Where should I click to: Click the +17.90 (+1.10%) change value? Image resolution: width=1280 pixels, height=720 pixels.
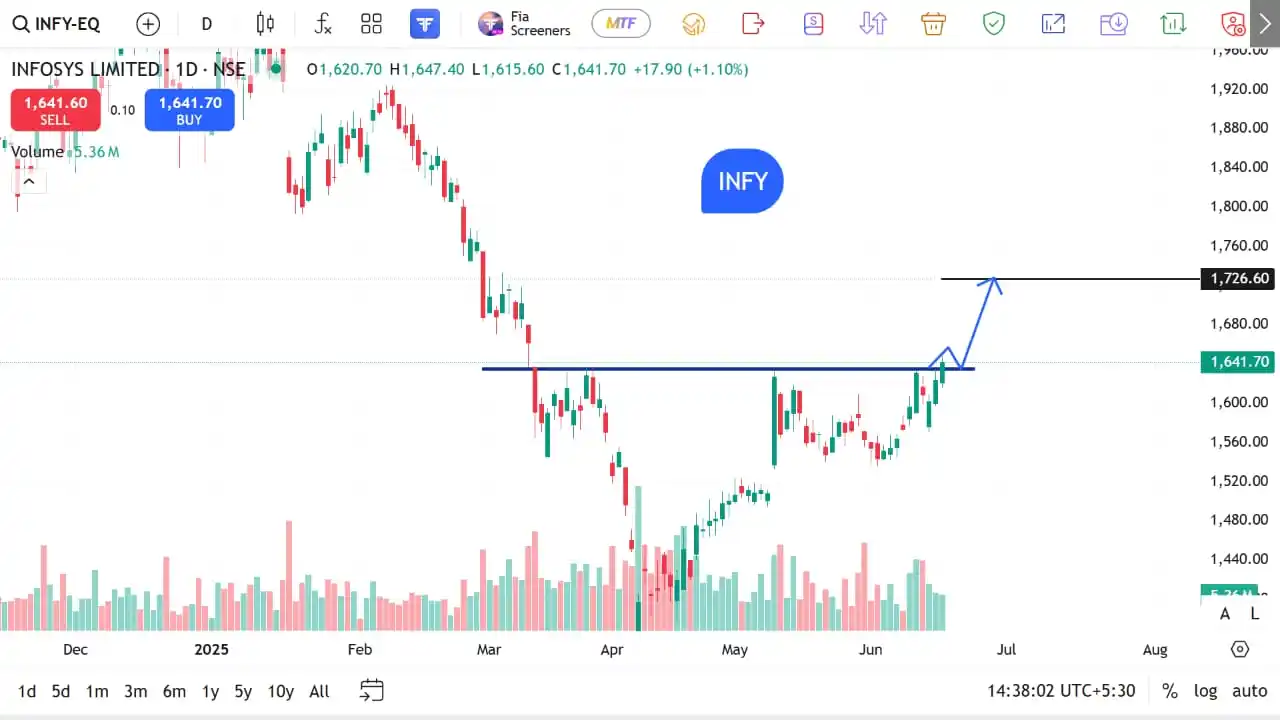tap(691, 69)
